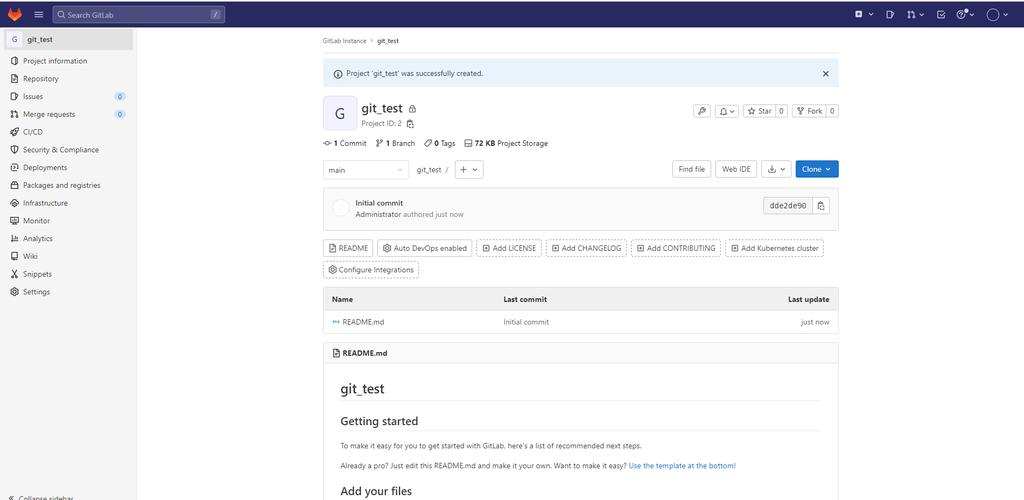Open Repository in sidebar
1024x500 pixels.
[40, 78]
